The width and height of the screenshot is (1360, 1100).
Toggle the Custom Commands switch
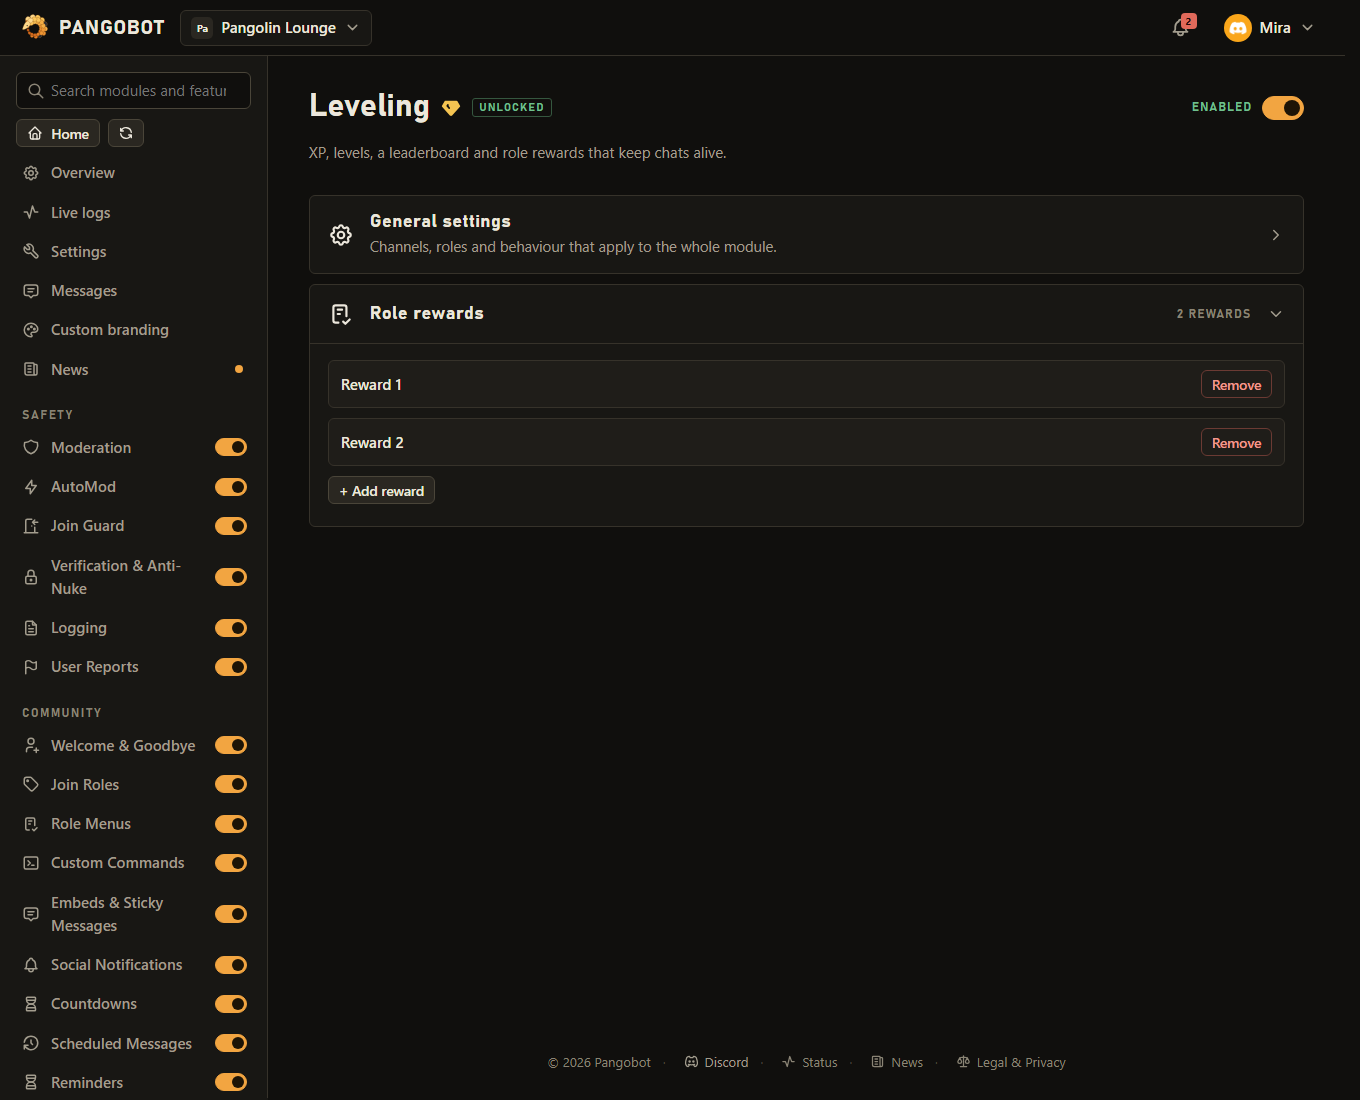(x=231, y=863)
